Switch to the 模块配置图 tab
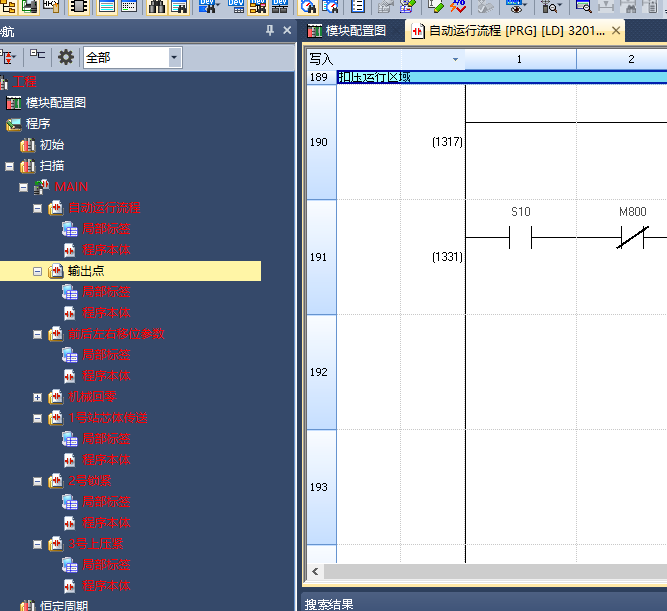Image resolution: width=667 pixels, height=611 pixels. coord(347,31)
